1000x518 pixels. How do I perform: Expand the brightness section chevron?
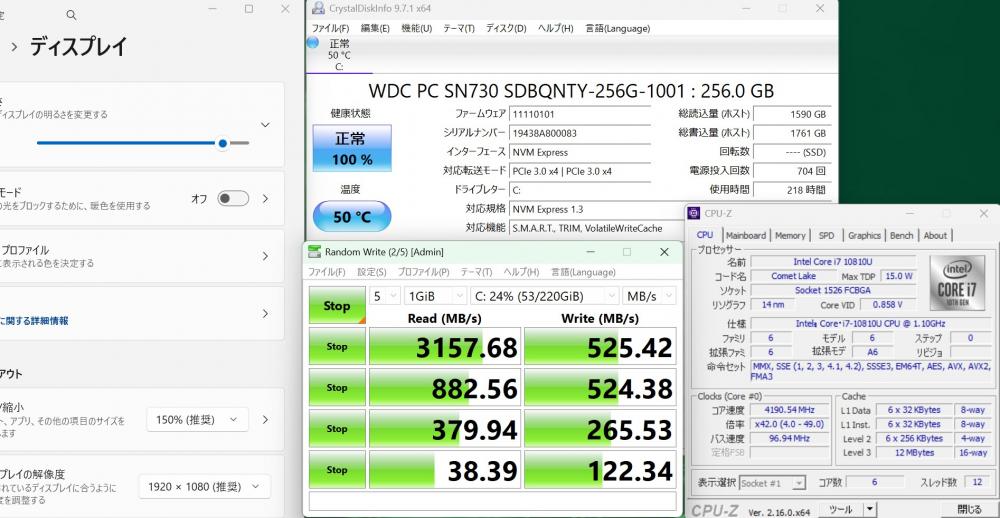coord(265,125)
